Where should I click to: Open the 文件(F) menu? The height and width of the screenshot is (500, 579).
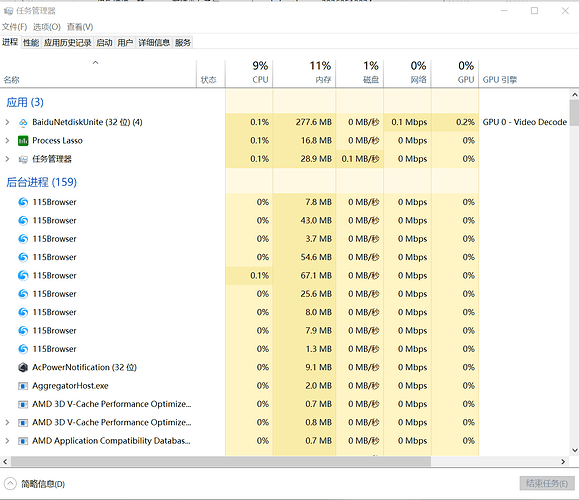tap(14, 27)
